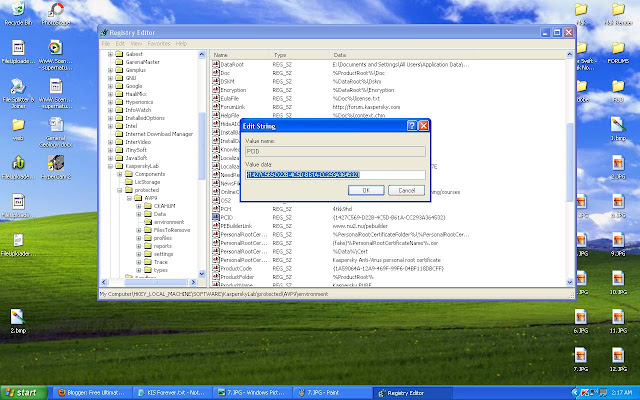The height and width of the screenshot is (400, 640).
Task: Open the Edit menu
Action: 120,43
